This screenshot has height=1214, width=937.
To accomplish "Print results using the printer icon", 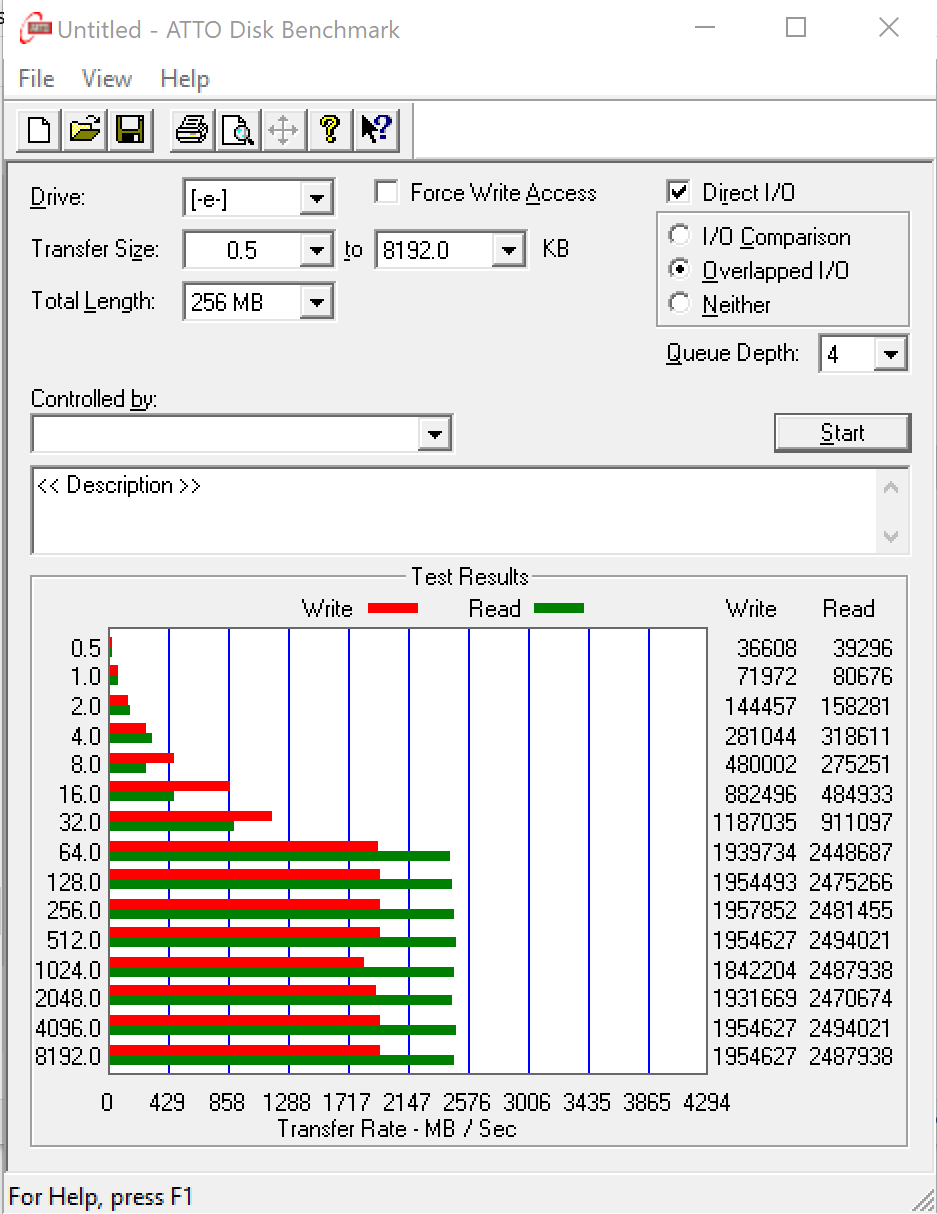I will point(191,130).
